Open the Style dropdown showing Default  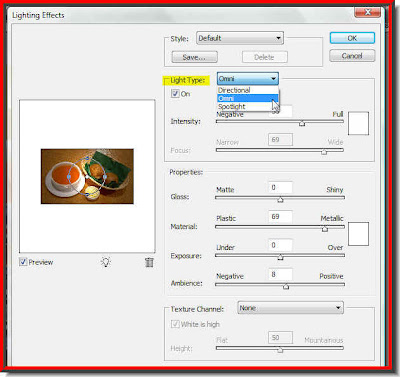[x=240, y=38]
